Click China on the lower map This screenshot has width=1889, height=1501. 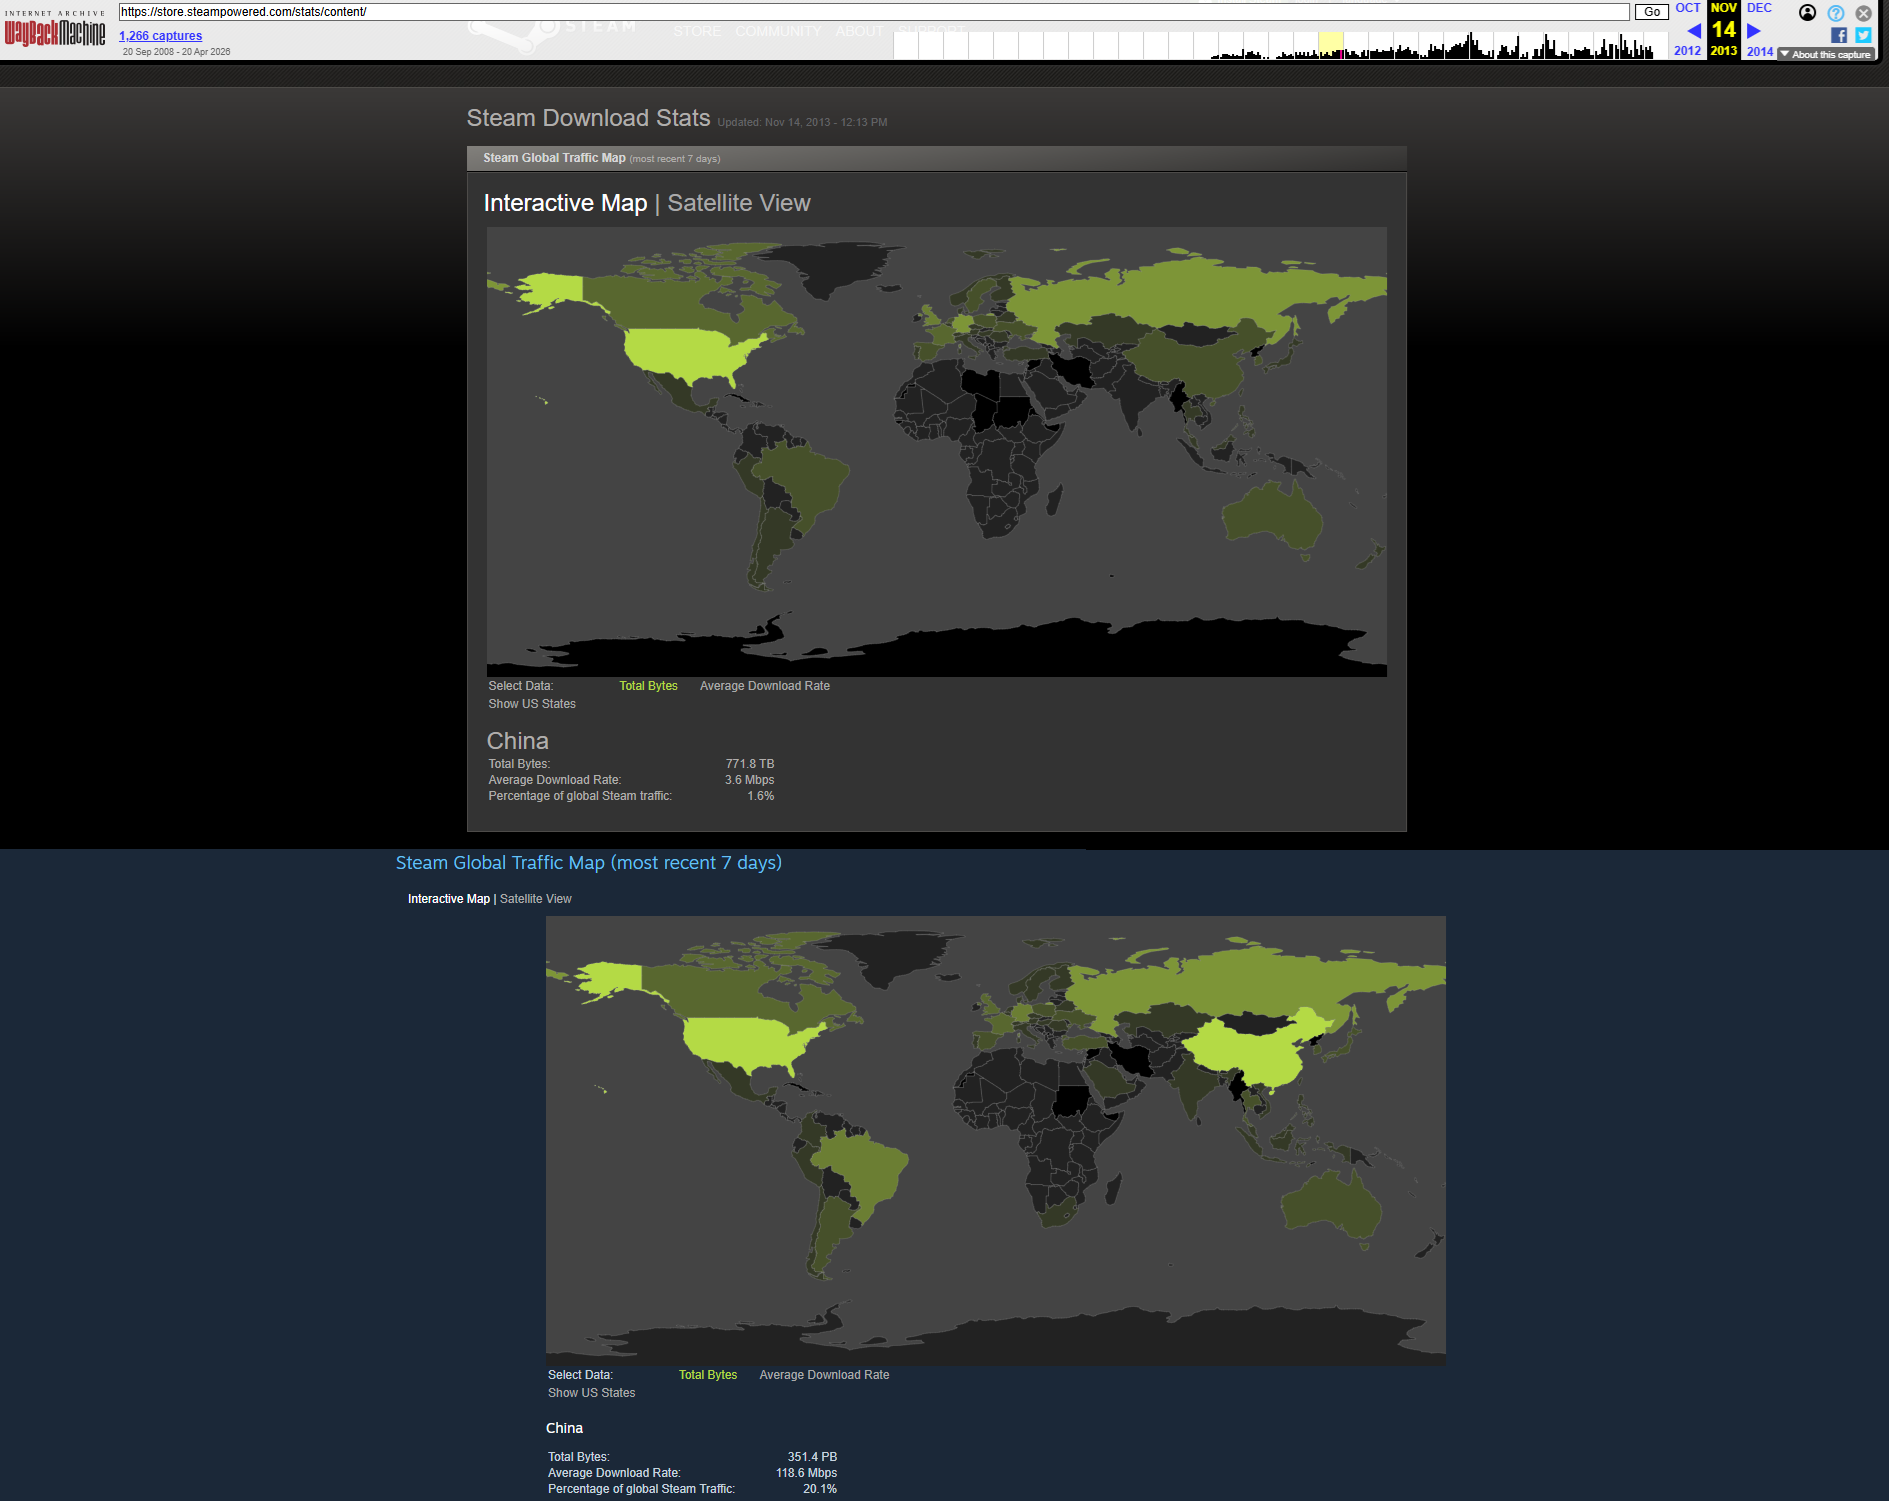pyautogui.click(x=1250, y=1050)
